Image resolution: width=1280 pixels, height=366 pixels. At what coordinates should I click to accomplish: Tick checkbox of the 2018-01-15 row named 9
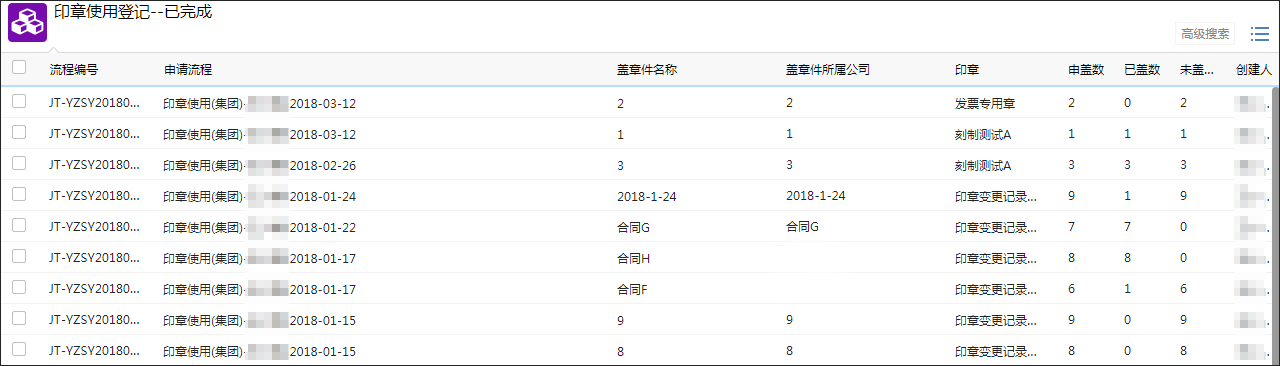(x=19, y=319)
